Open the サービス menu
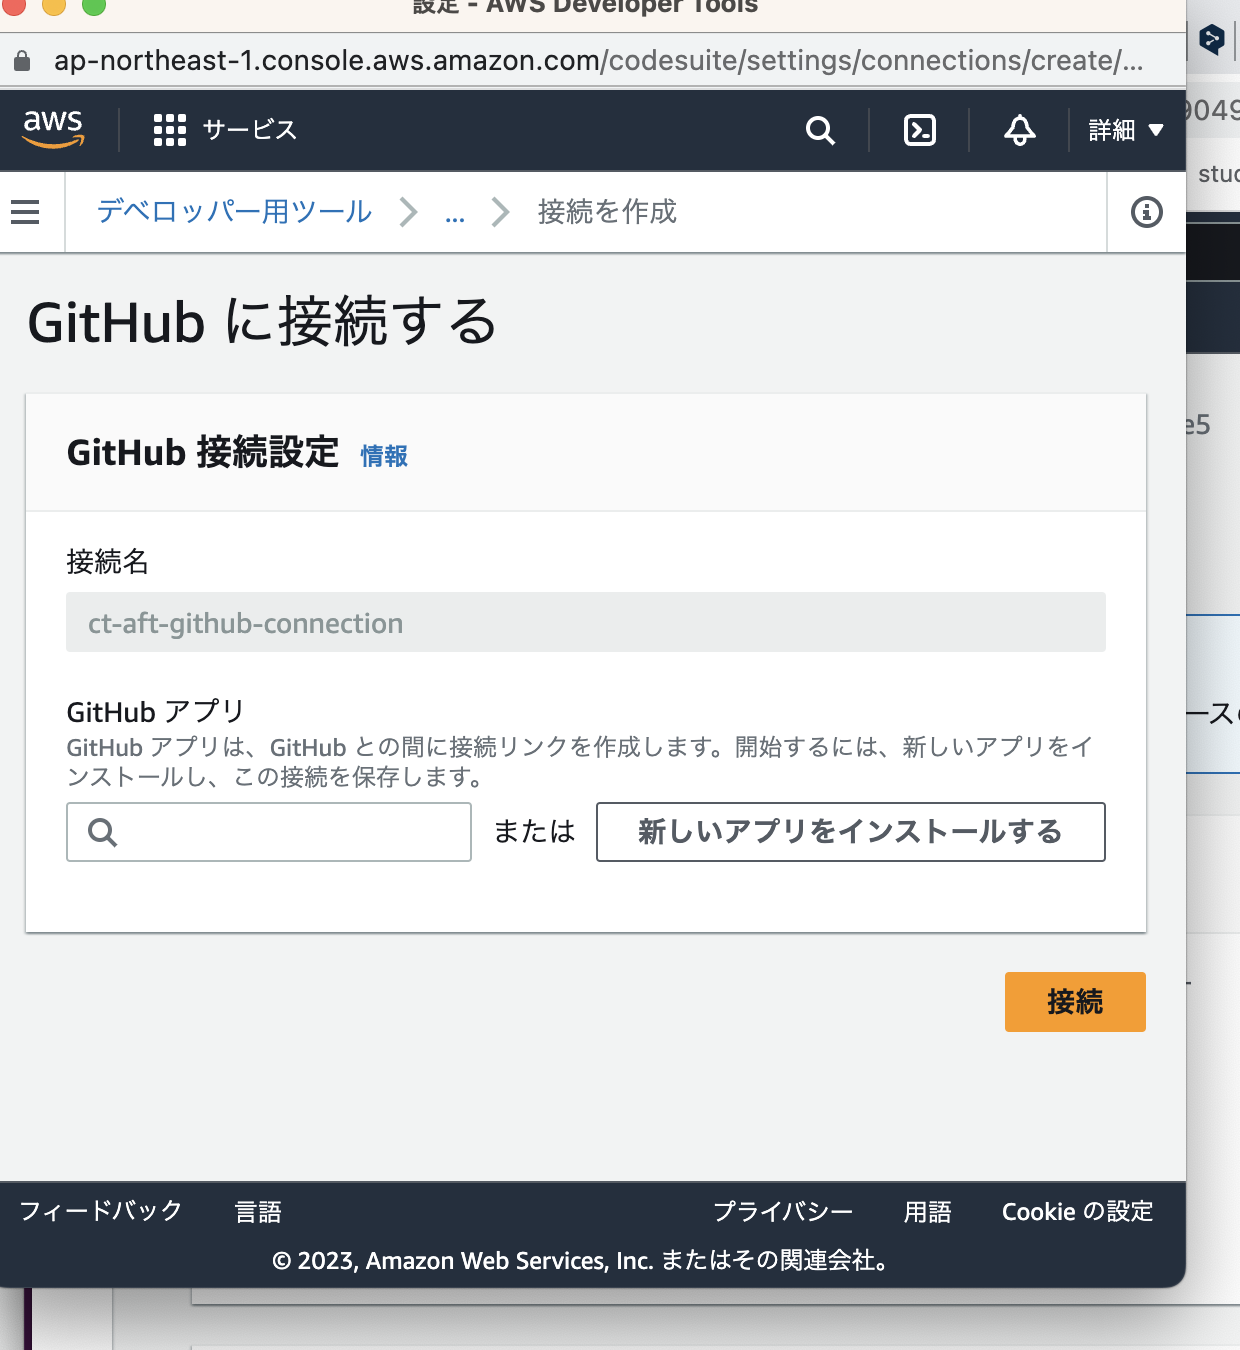Image resolution: width=1240 pixels, height=1350 pixels. tap(250, 130)
